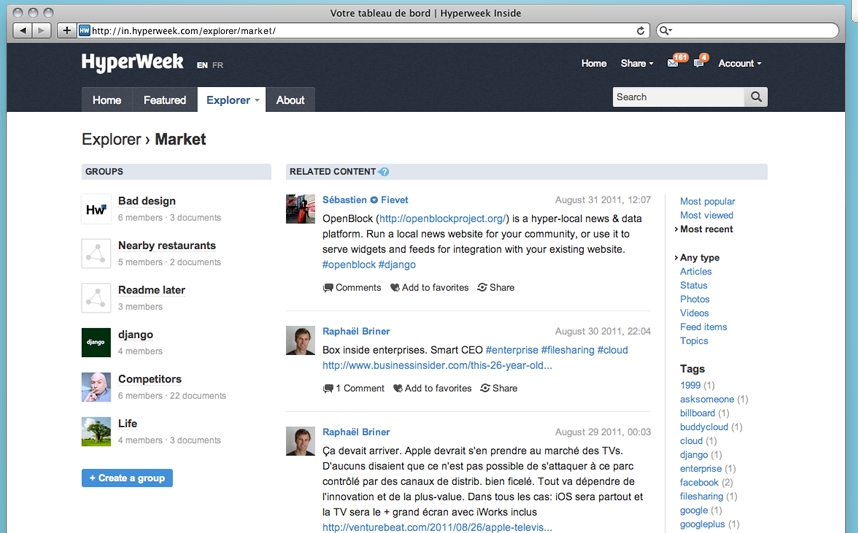Select the Home tab
Screen dimensions: 858x533
pyautogui.click(x=107, y=100)
